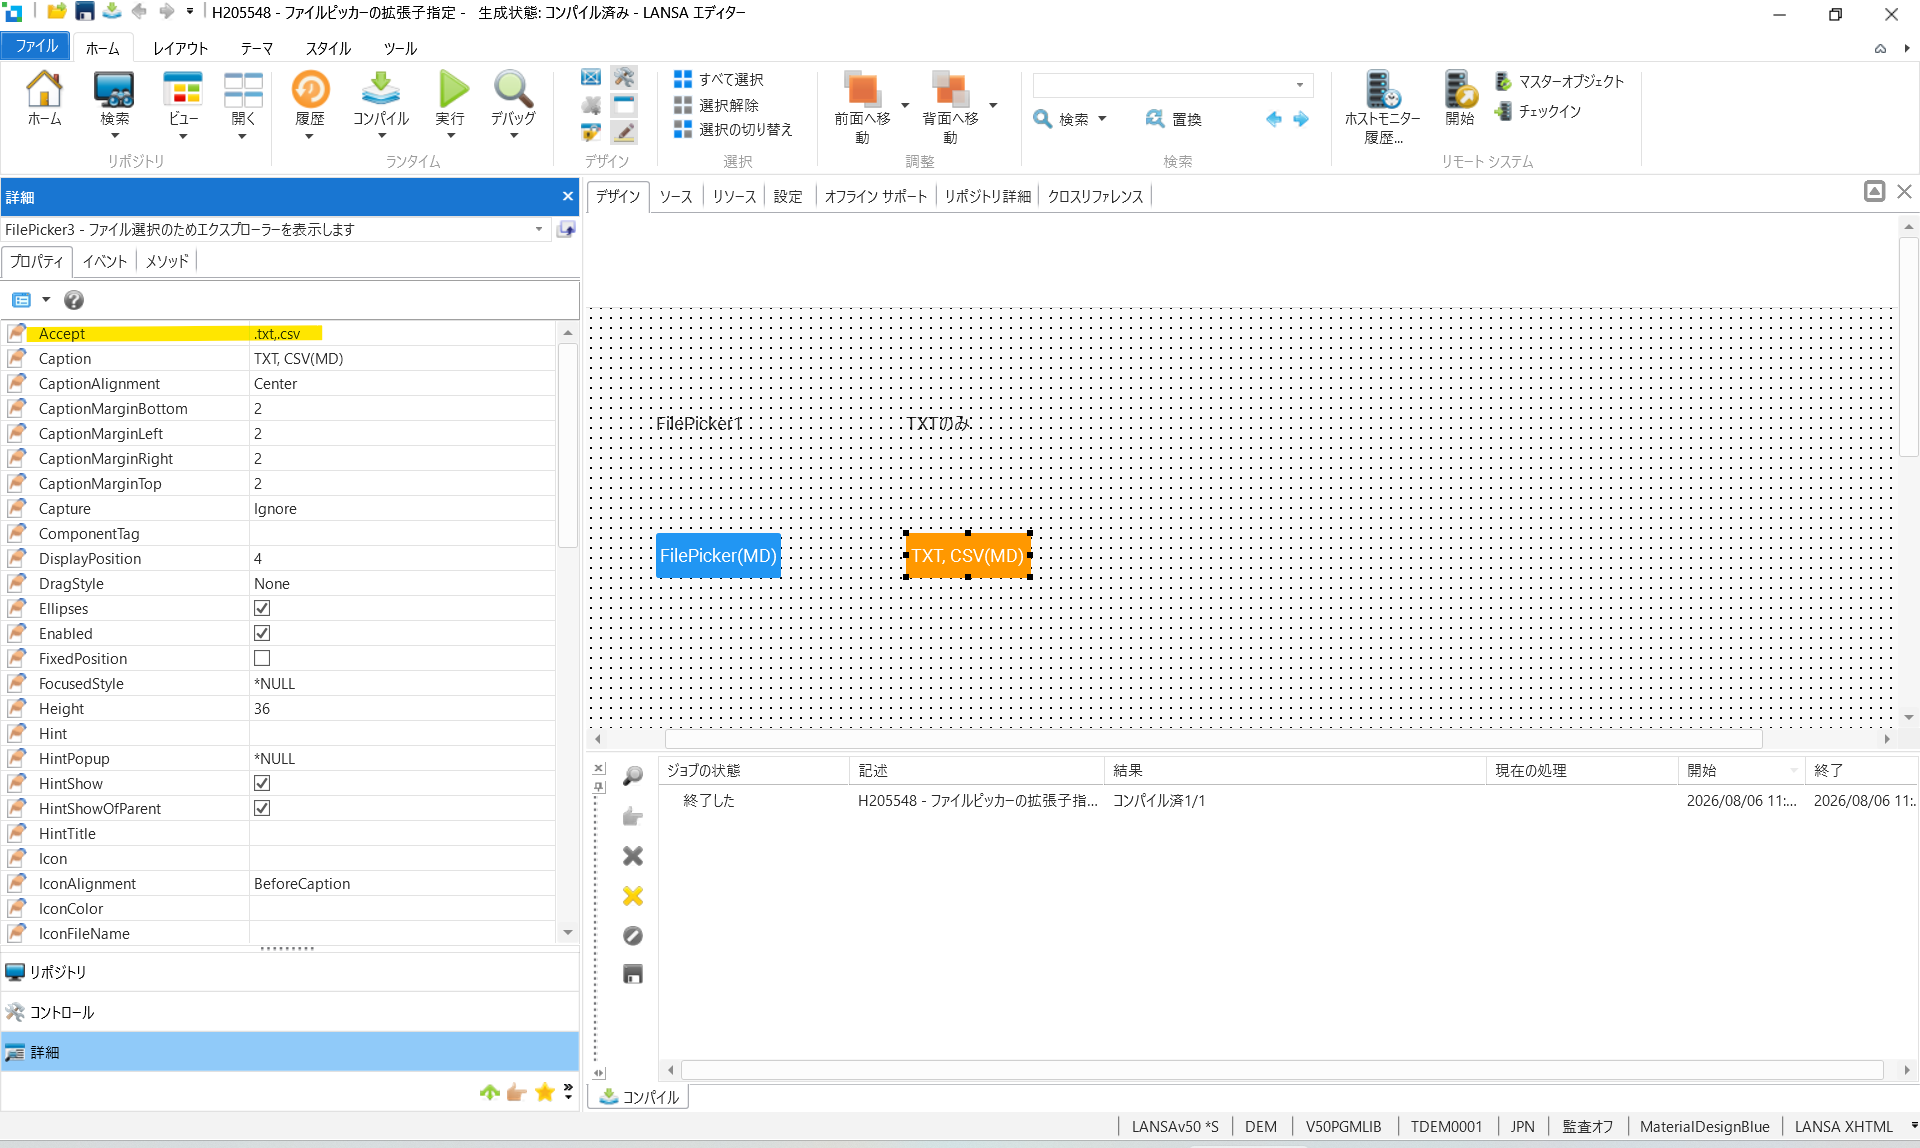
Task: Click the magnifier icon in compile pane
Action: pyautogui.click(x=632, y=776)
